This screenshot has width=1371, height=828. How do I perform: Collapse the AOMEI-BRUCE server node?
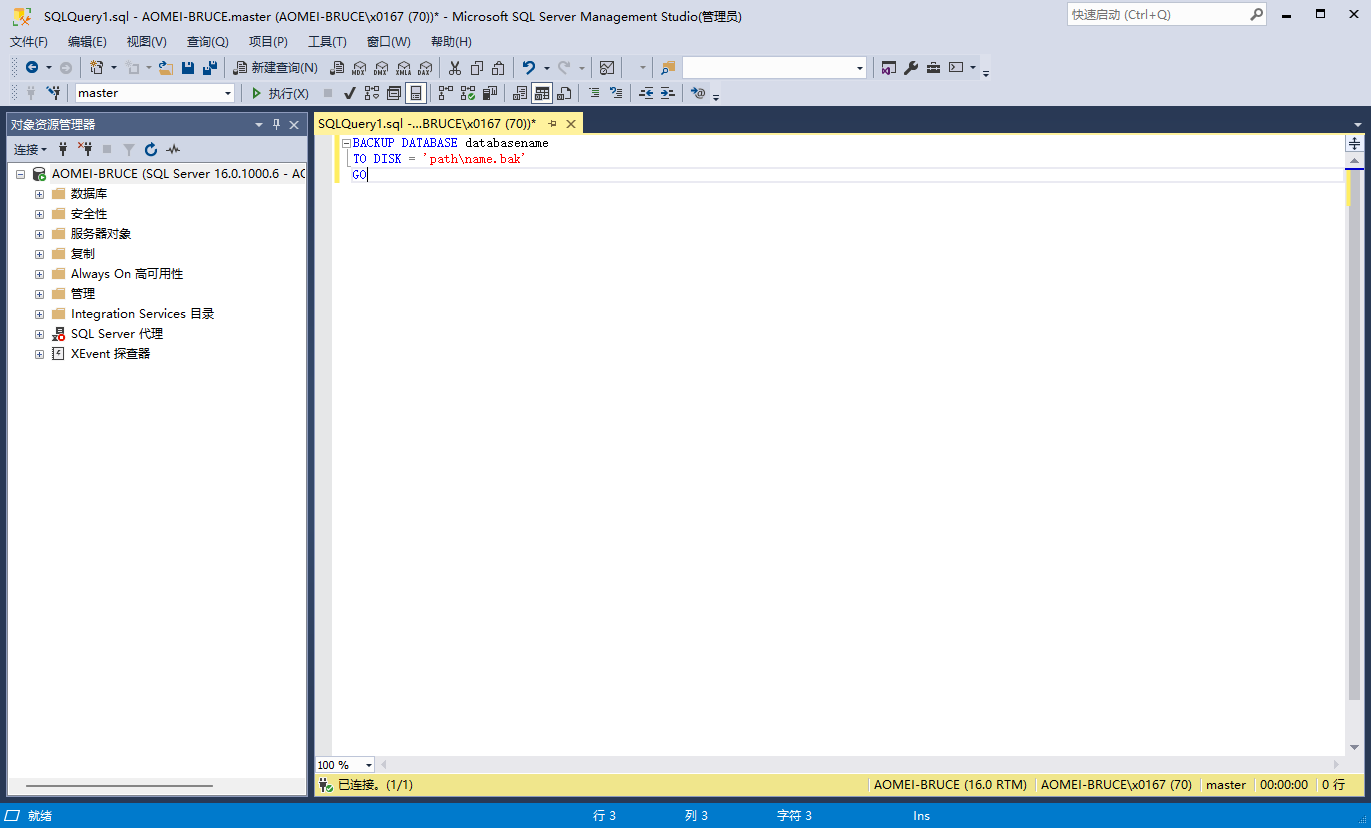pyautogui.click(x=19, y=174)
